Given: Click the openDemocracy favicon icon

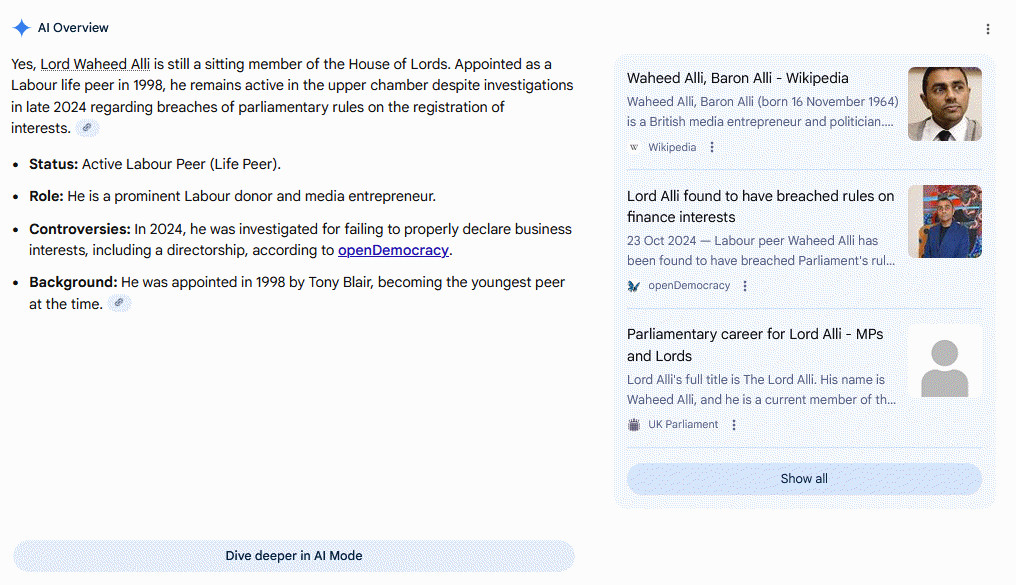Looking at the screenshot, I should [x=634, y=286].
